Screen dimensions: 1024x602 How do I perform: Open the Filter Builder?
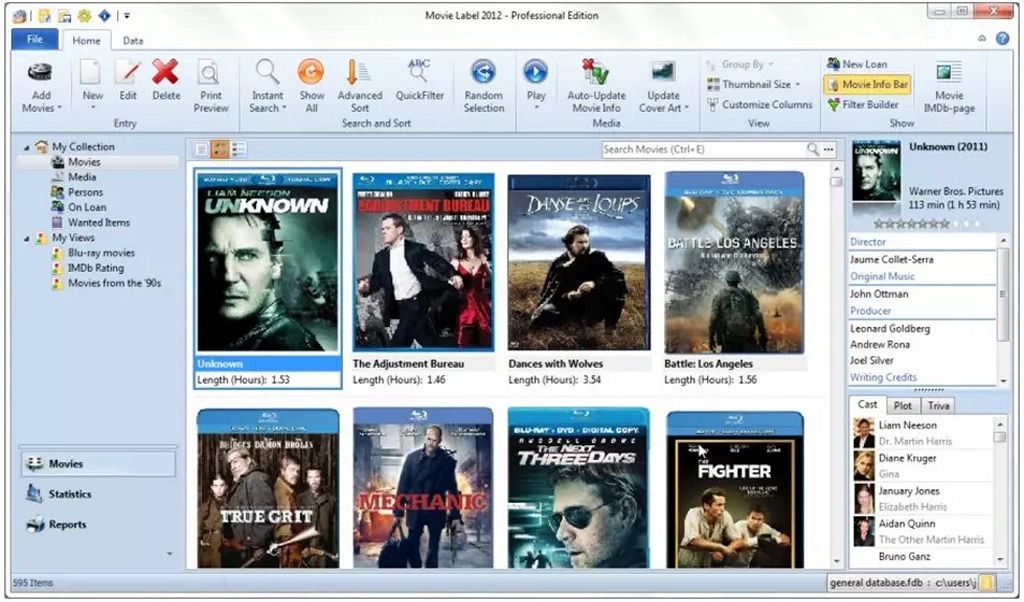[863, 104]
